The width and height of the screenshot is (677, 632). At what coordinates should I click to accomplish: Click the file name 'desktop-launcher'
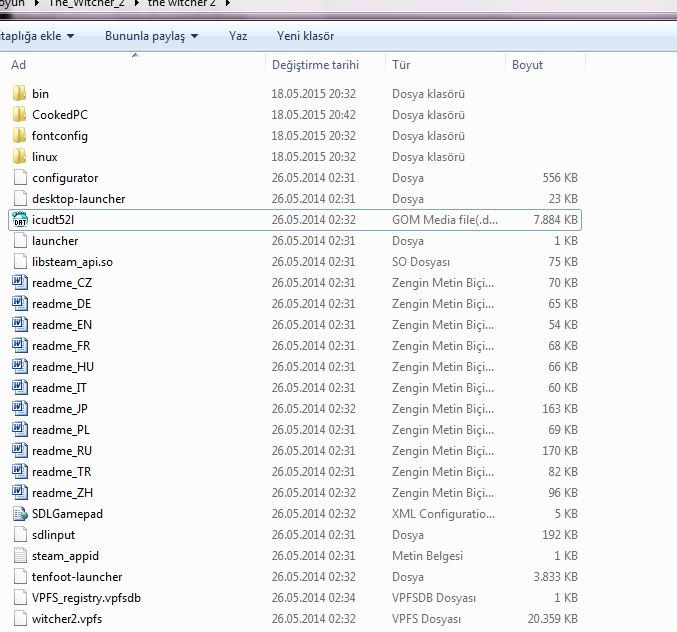point(78,199)
